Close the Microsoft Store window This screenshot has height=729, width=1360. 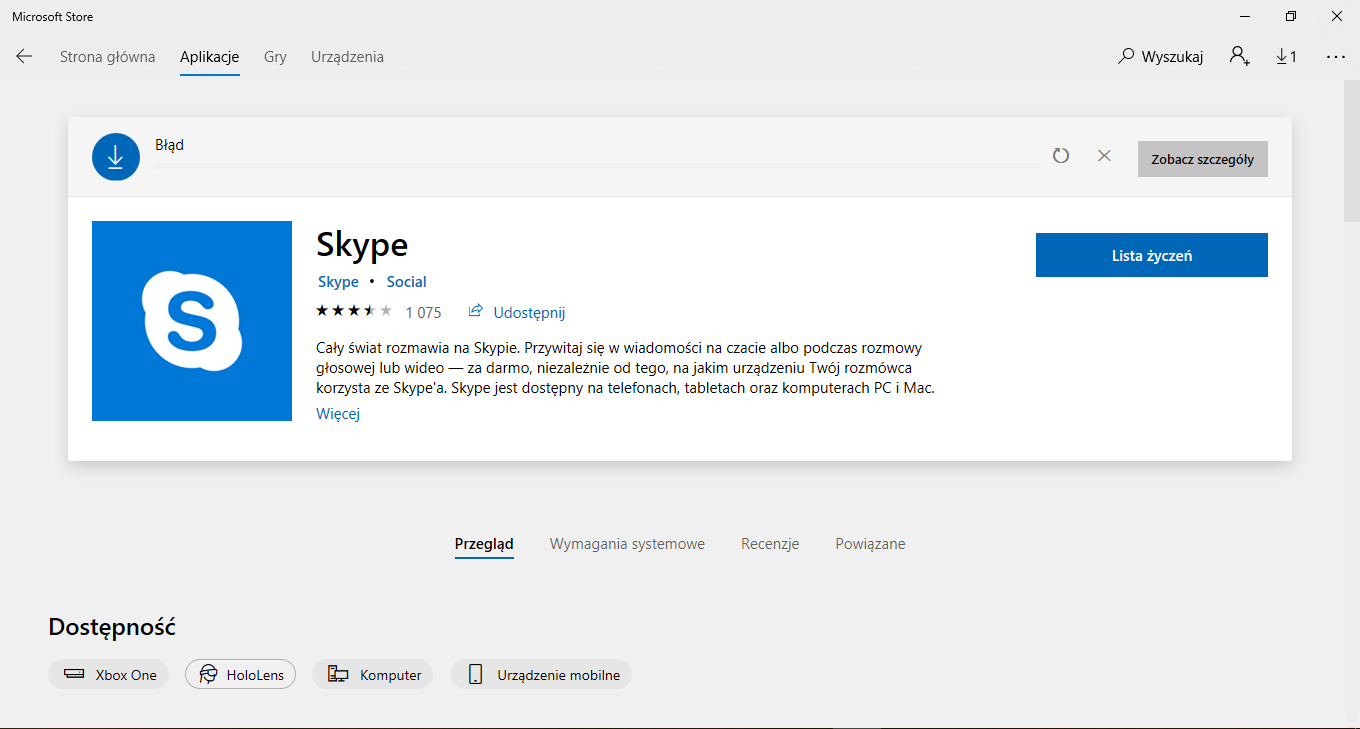[x=1337, y=16]
